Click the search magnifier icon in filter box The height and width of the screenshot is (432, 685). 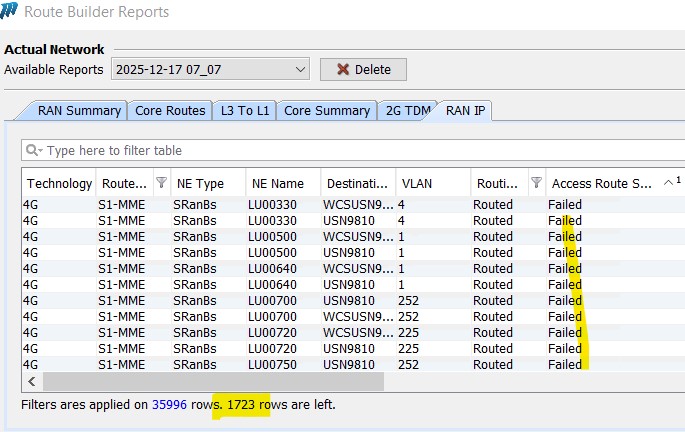(33, 151)
